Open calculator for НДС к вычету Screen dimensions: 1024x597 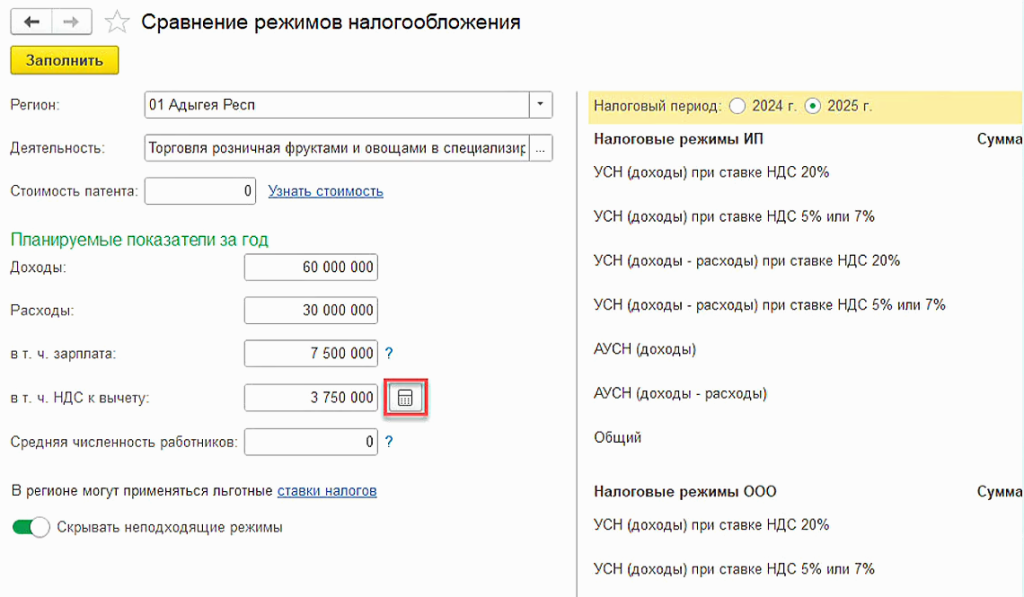404,398
